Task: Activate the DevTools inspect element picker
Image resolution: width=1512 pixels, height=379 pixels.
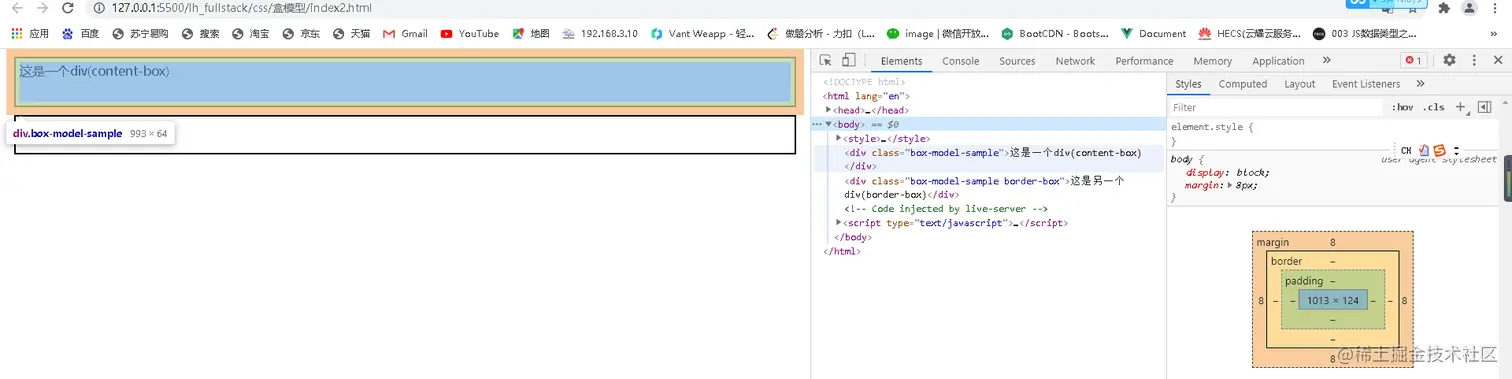Action: click(x=826, y=61)
